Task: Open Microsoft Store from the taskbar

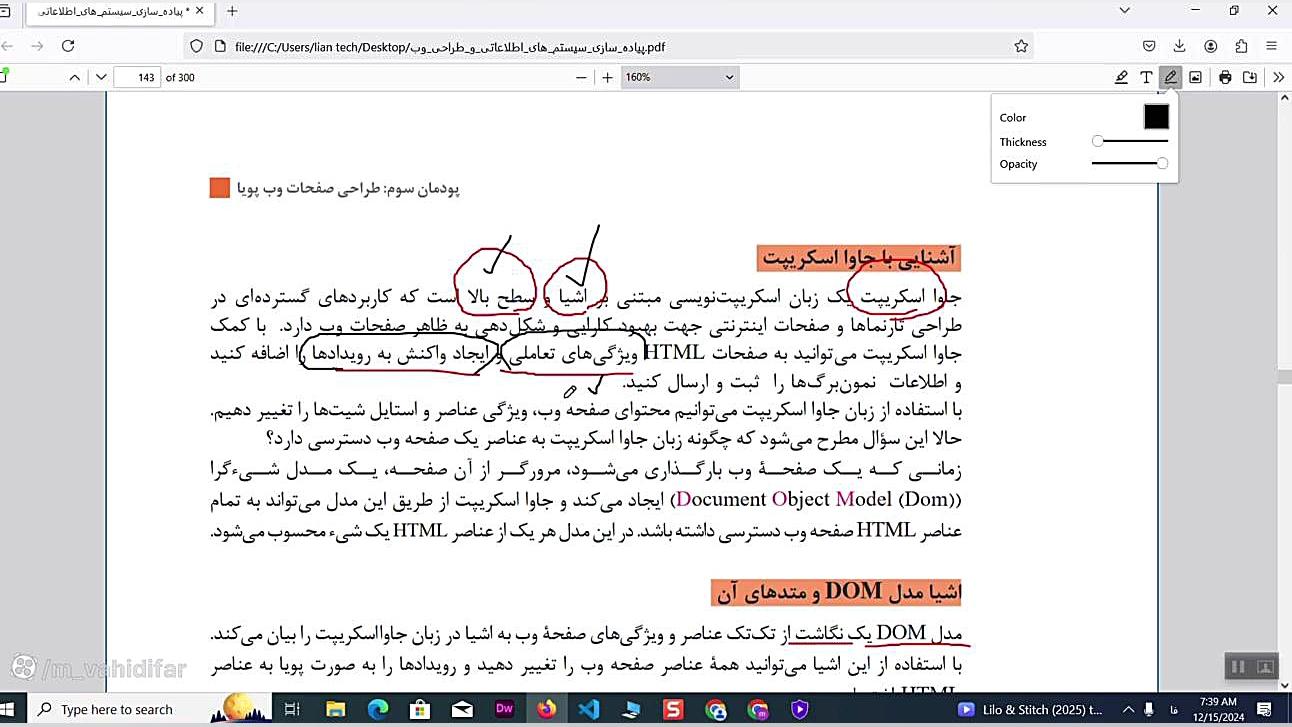Action: click(x=420, y=710)
